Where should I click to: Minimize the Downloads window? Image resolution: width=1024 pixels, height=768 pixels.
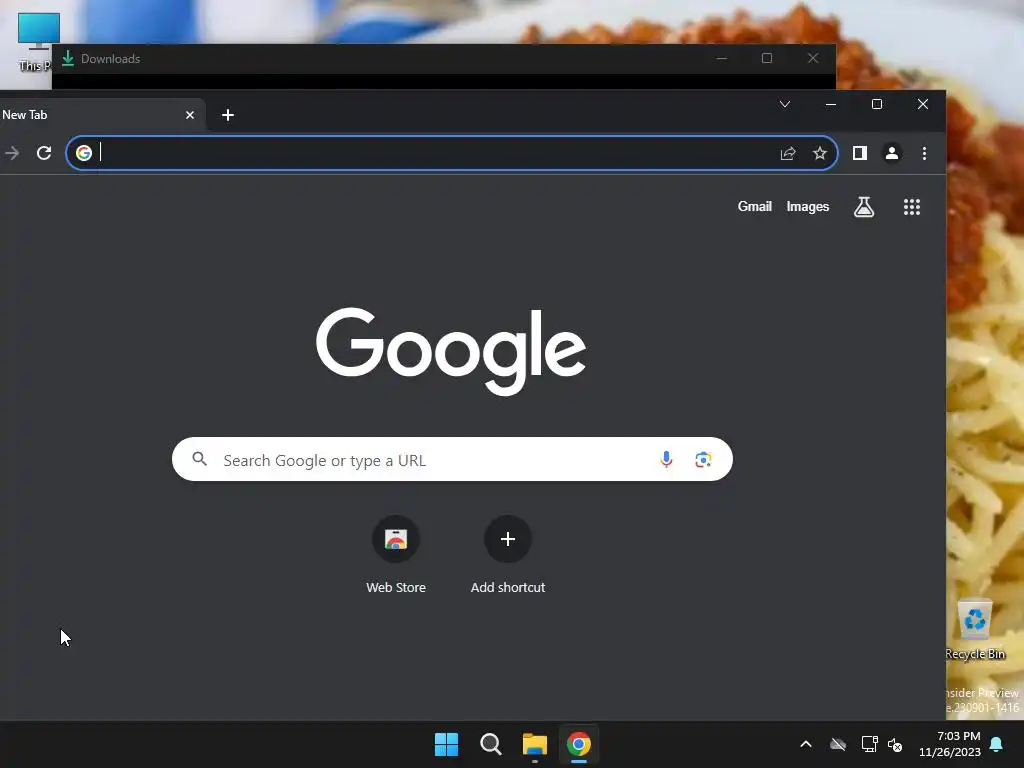[722, 58]
